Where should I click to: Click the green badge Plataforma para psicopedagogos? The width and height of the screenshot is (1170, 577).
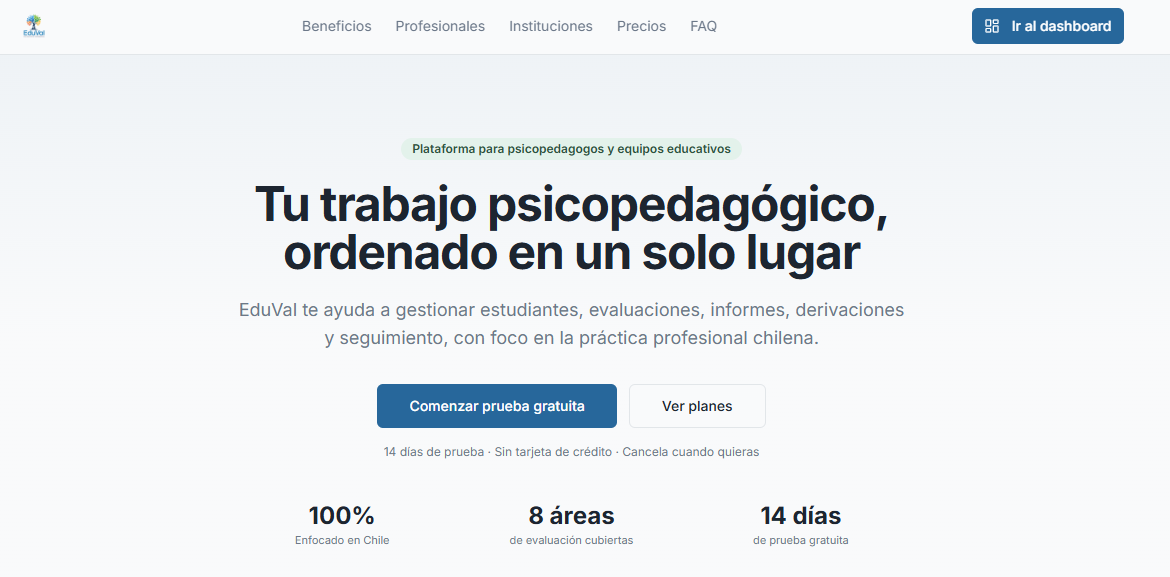pyautogui.click(x=572, y=149)
